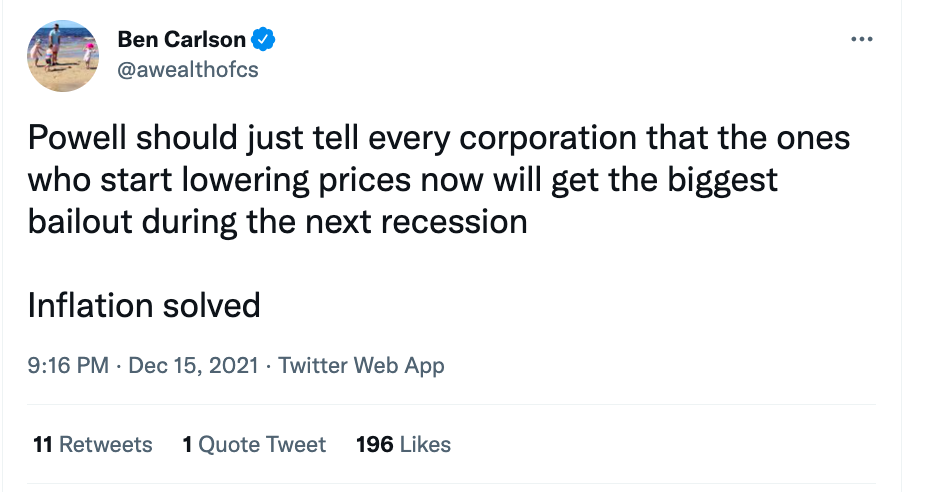Image resolution: width=925 pixels, height=492 pixels.
Task: View the 11 Retweets list
Action: pos(93,444)
